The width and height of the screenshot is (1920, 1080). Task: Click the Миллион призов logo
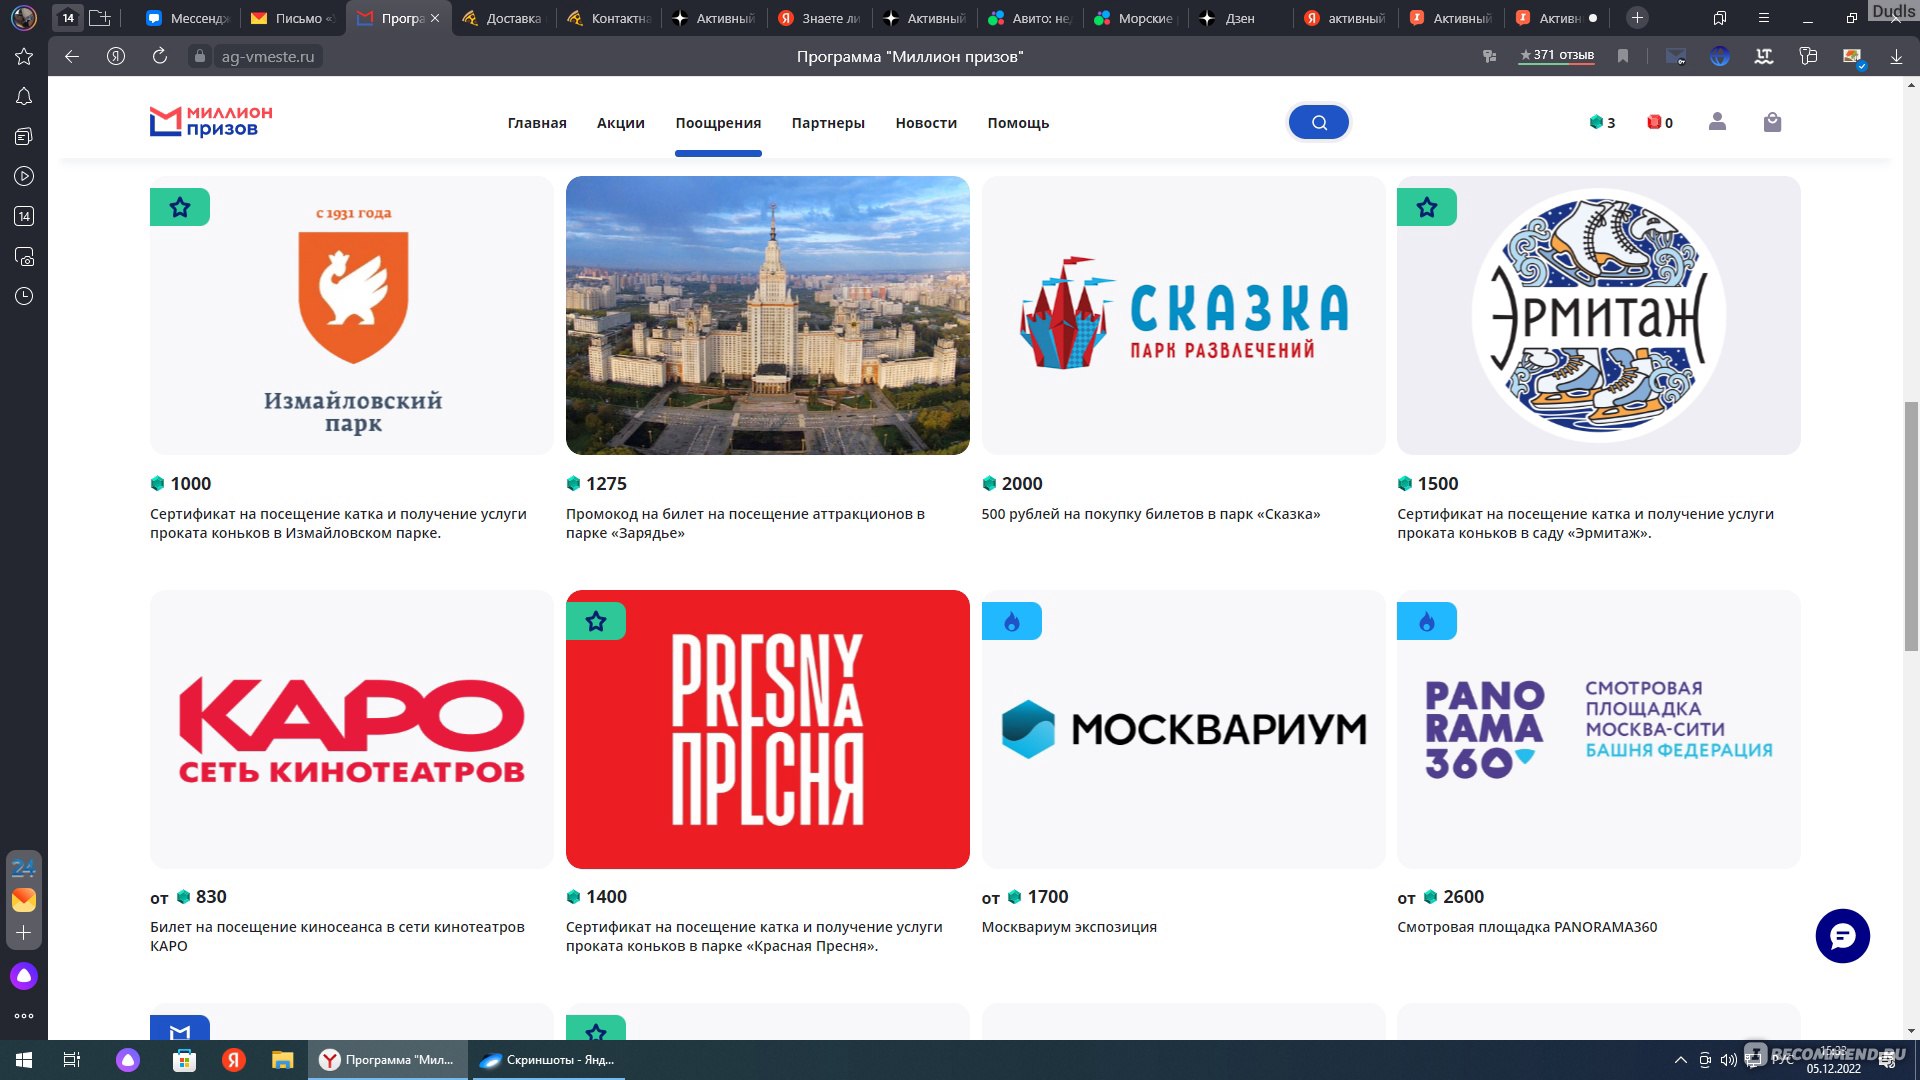coord(211,121)
